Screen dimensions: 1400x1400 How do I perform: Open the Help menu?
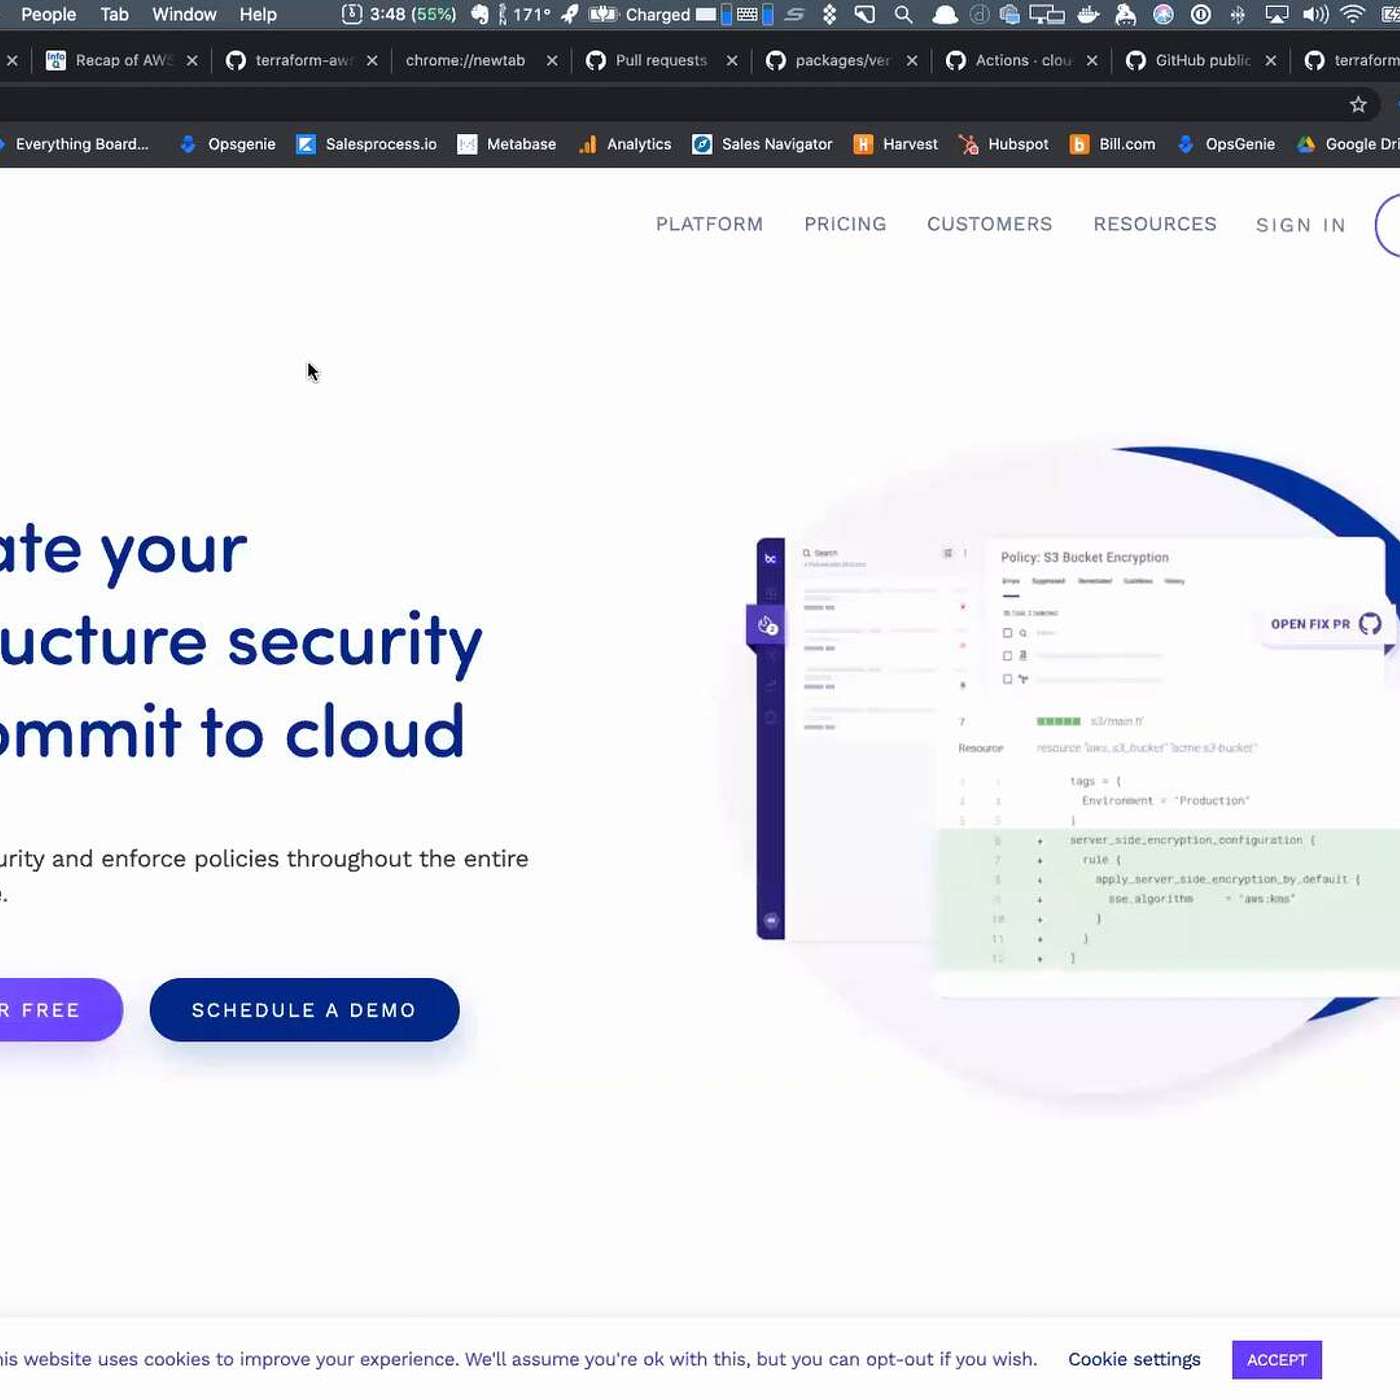(x=258, y=14)
